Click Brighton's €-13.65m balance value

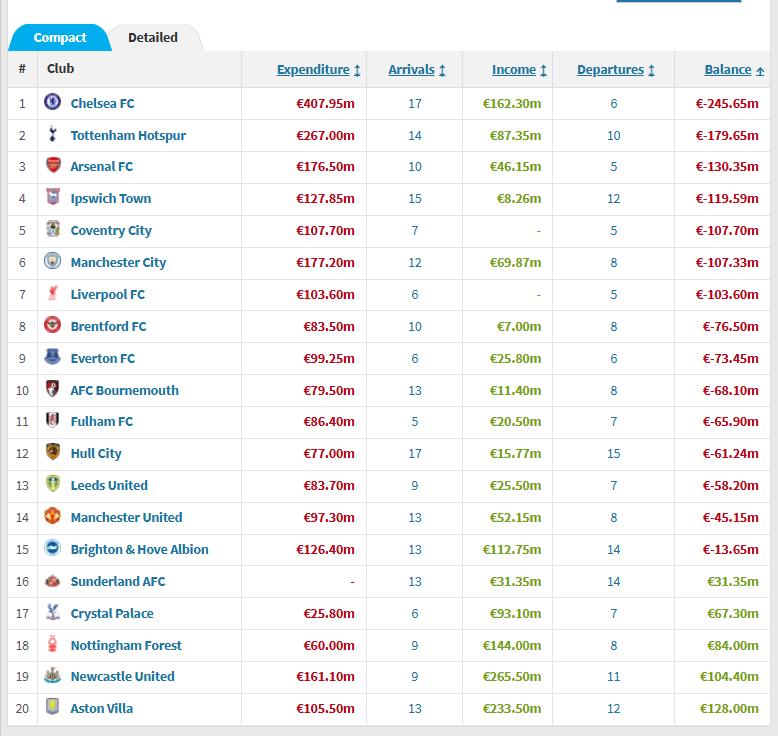click(x=730, y=550)
